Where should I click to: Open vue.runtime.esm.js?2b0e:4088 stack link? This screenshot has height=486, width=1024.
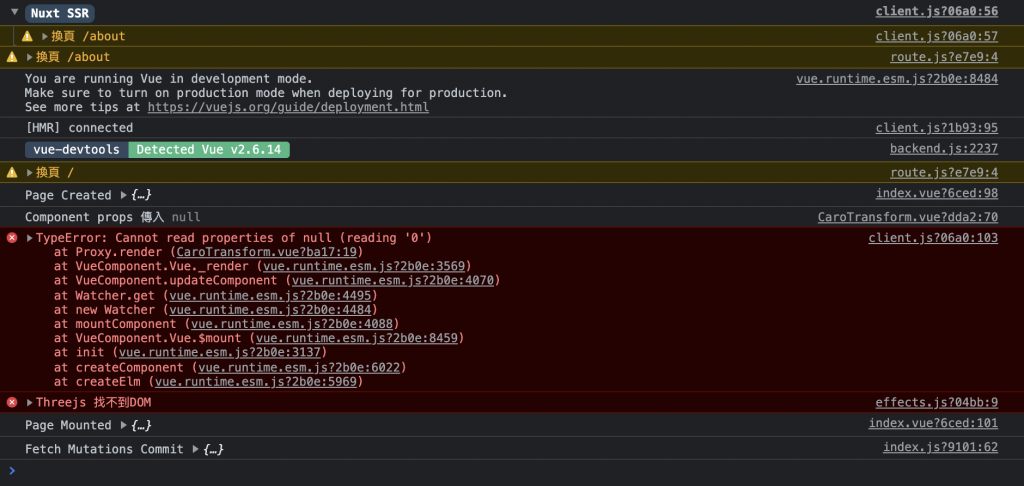pos(291,324)
